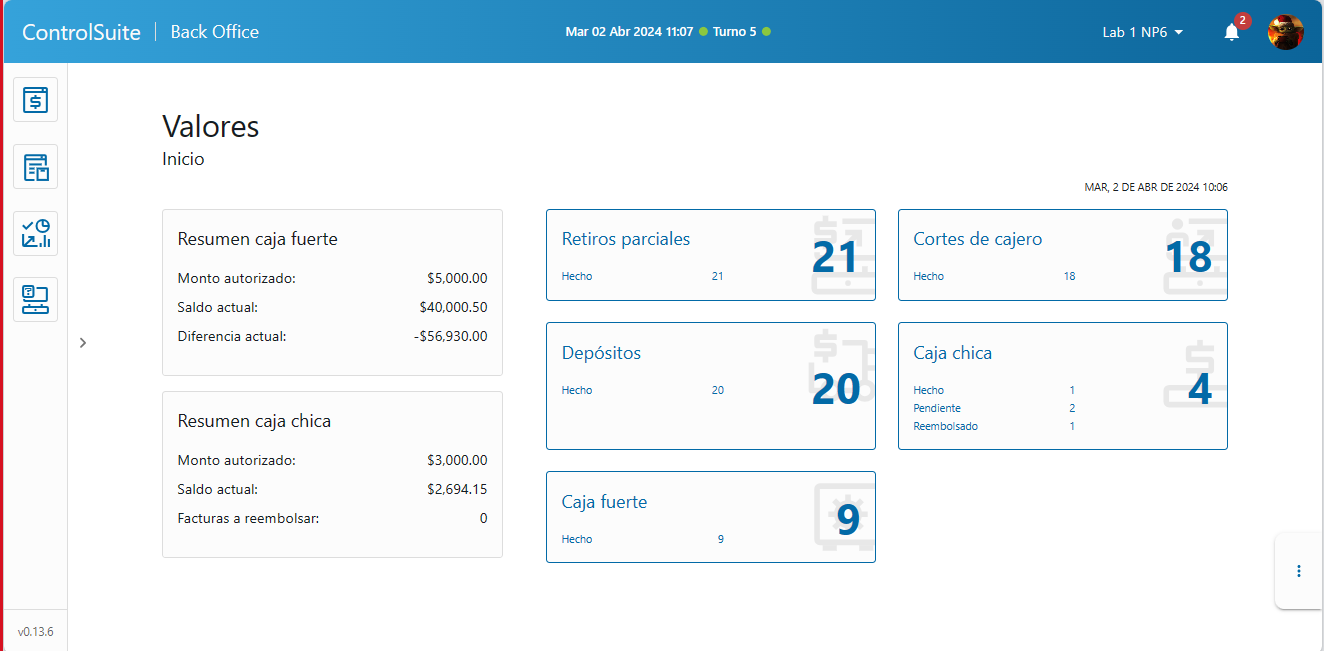Screen dimensions: 1324x651
Task: Click the Back Office header label
Action: (x=214, y=32)
